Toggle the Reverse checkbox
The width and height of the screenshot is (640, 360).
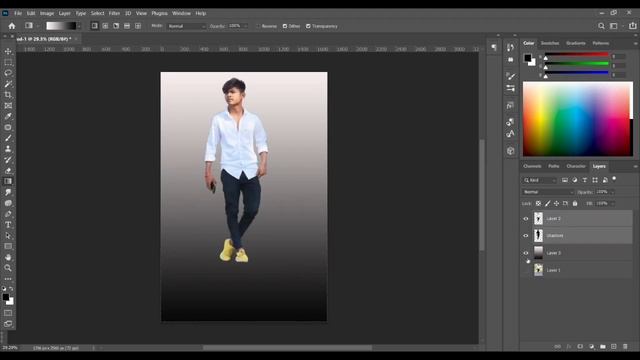click(x=258, y=26)
